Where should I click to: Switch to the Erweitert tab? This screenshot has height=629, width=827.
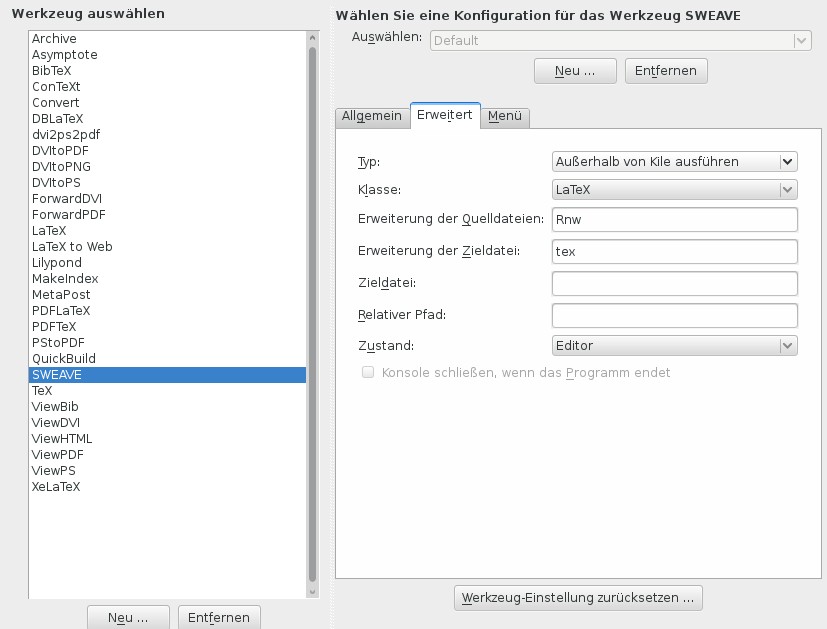[x=445, y=115]
